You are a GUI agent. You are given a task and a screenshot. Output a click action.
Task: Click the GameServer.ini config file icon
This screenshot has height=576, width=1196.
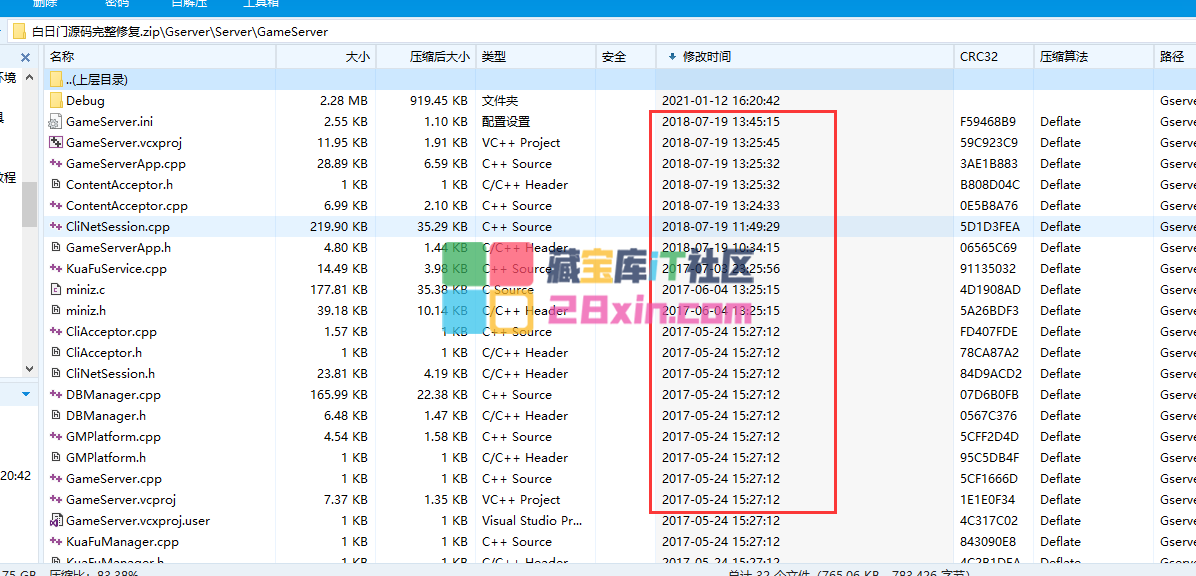(x=56, y=121)
